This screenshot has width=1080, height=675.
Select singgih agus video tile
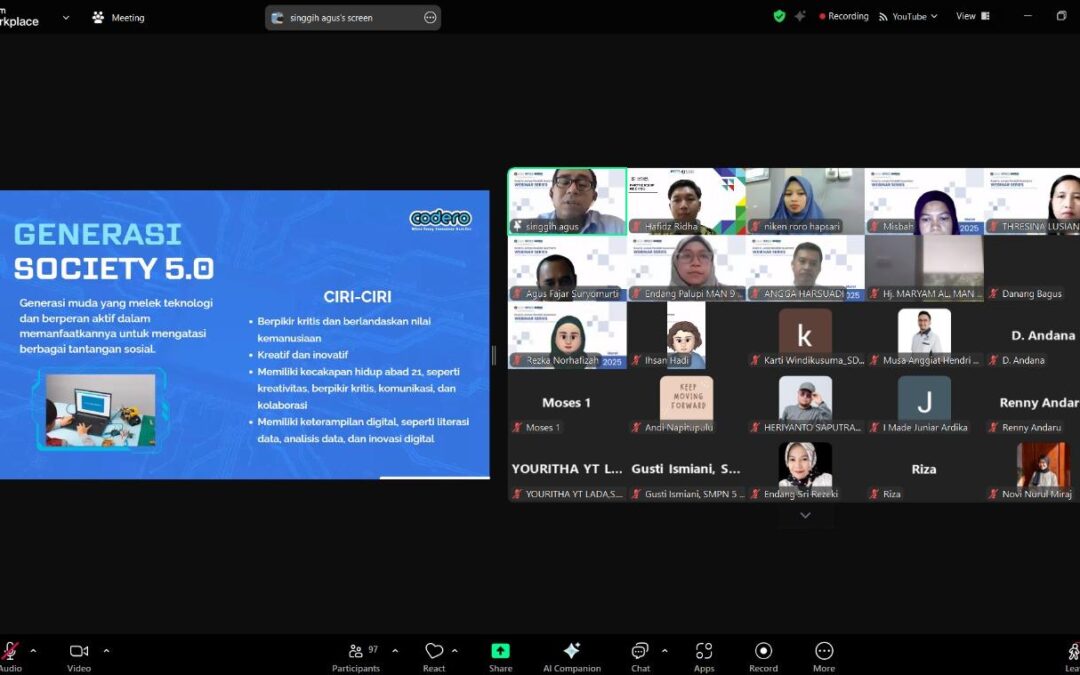click(x=567, y=201)
